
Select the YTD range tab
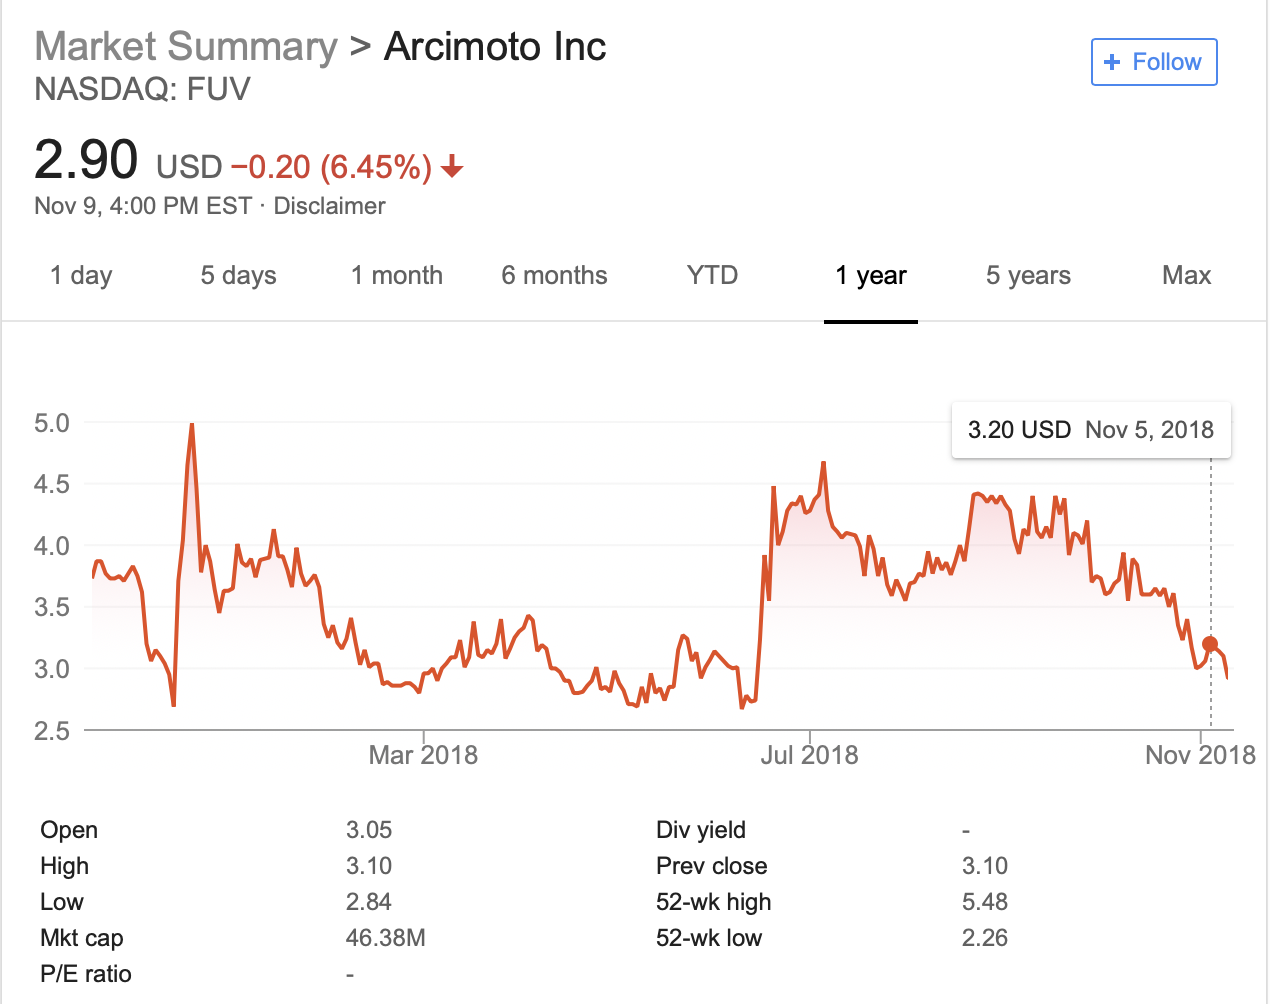point(712,275)
